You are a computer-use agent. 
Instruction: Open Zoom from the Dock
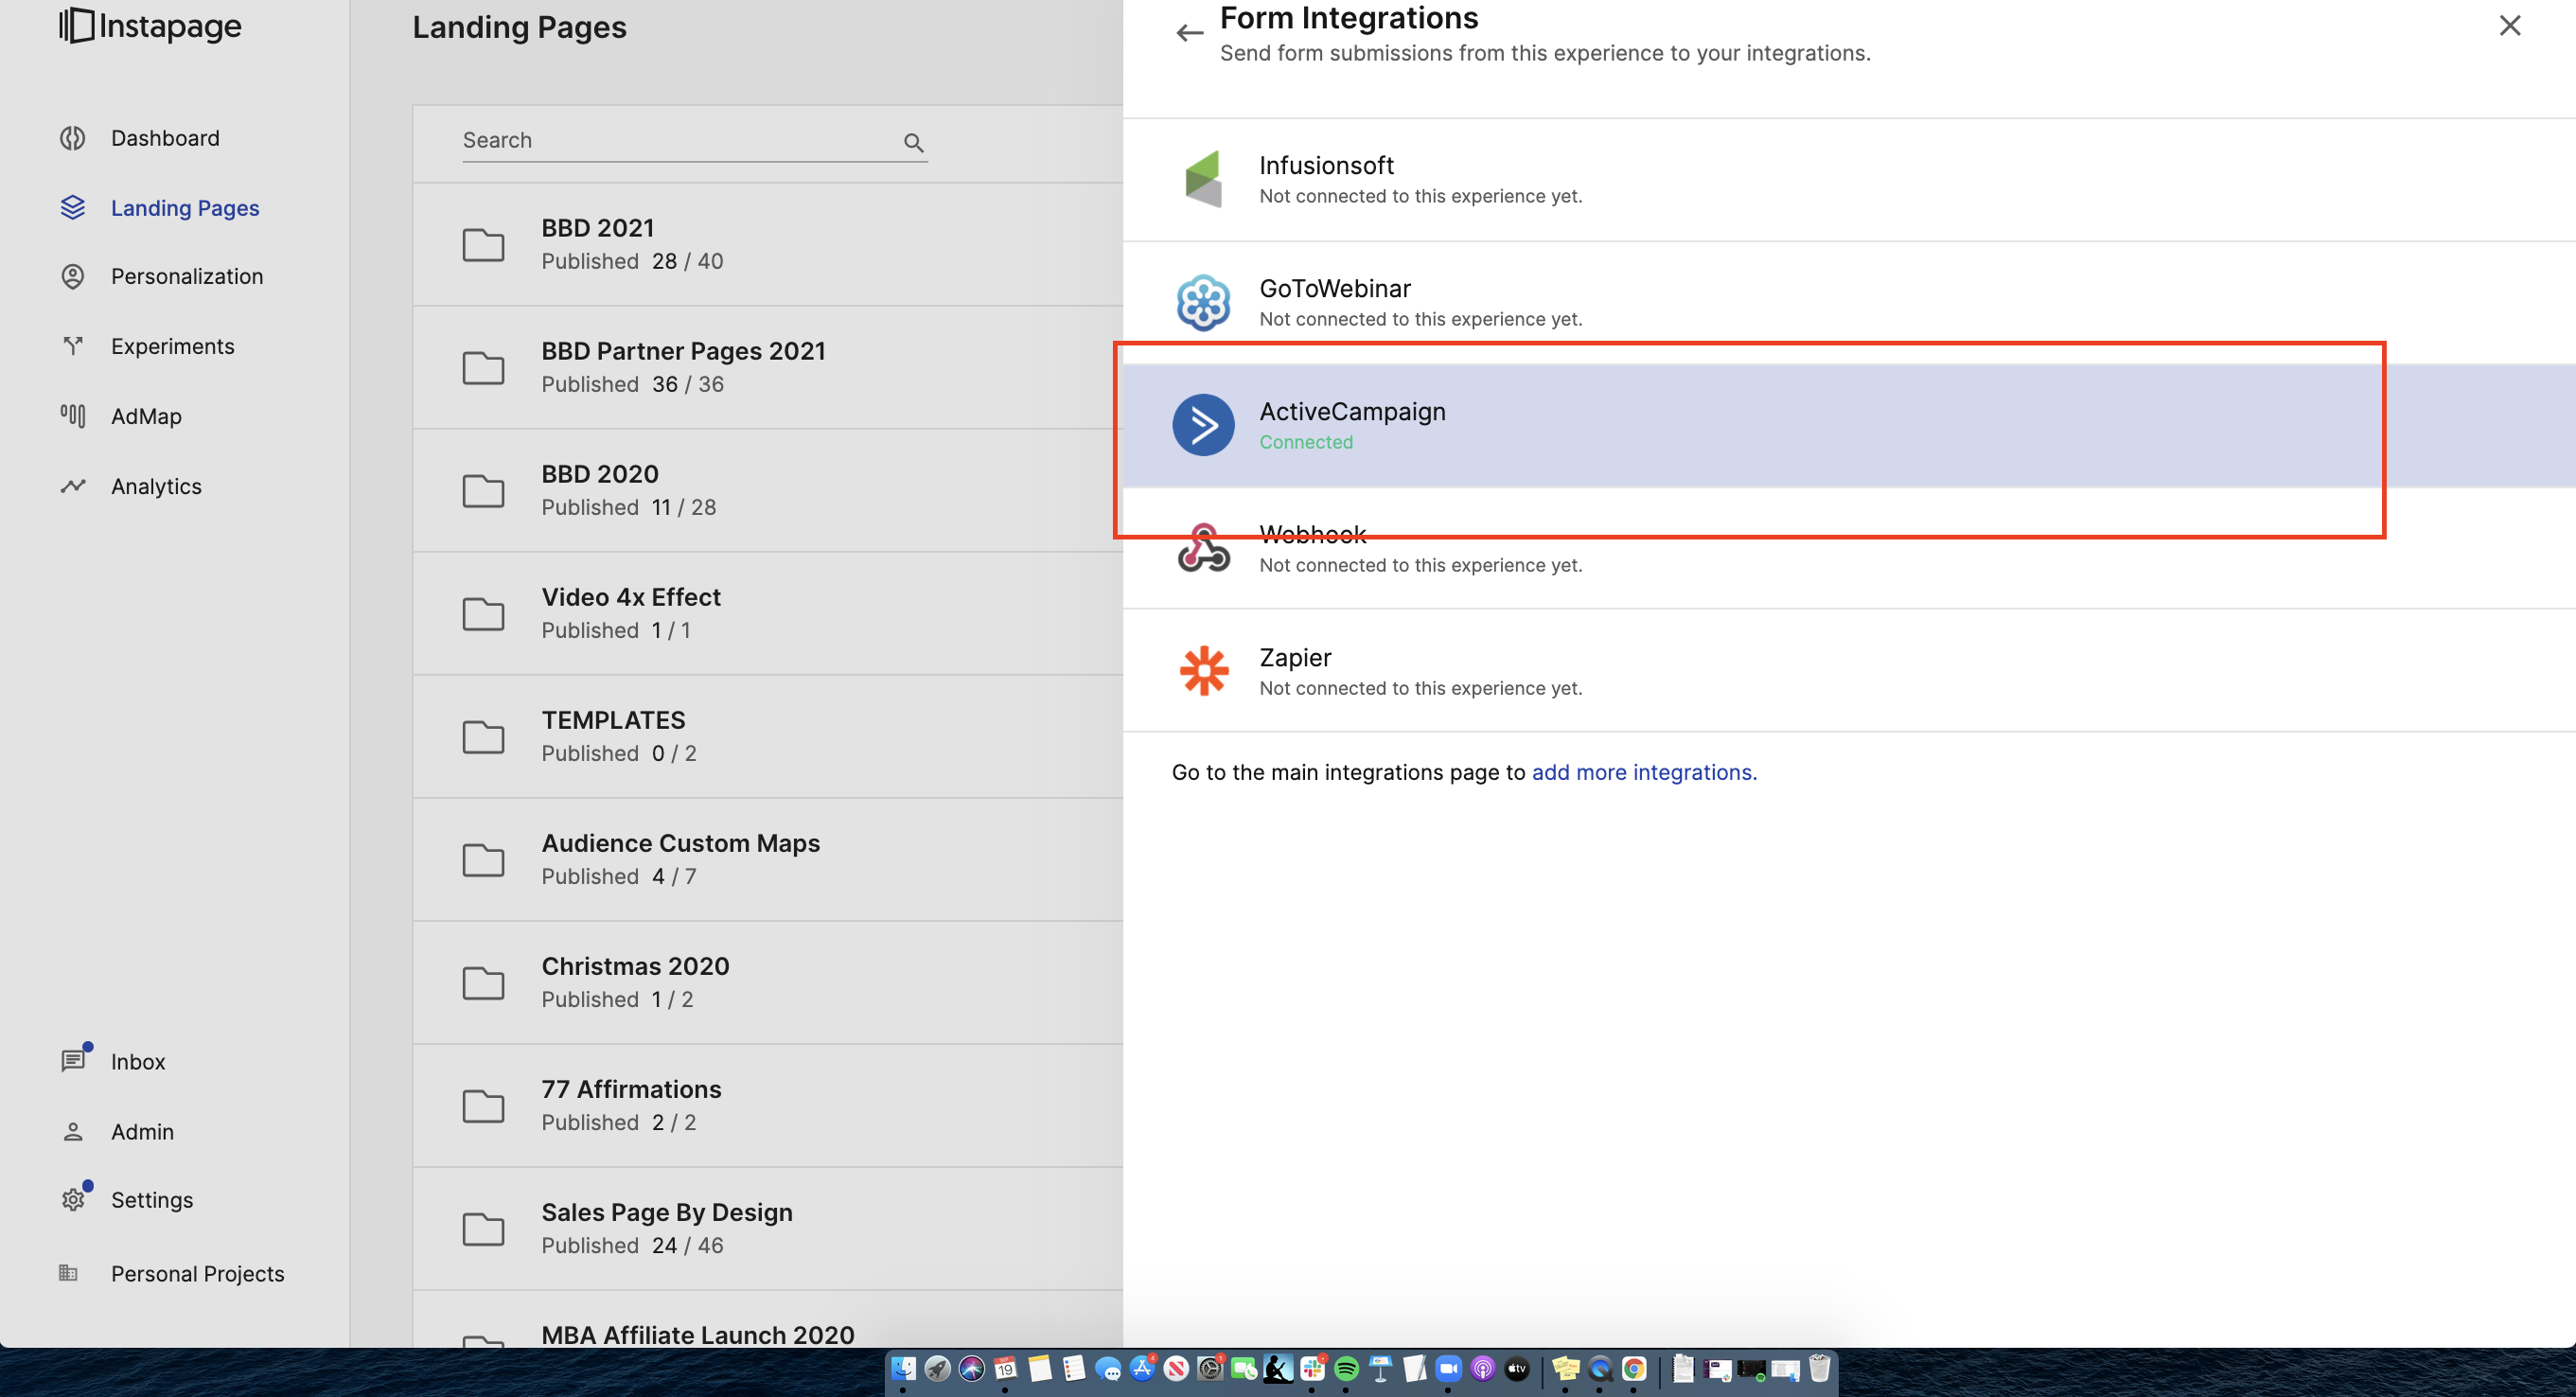point(1448,1369)
